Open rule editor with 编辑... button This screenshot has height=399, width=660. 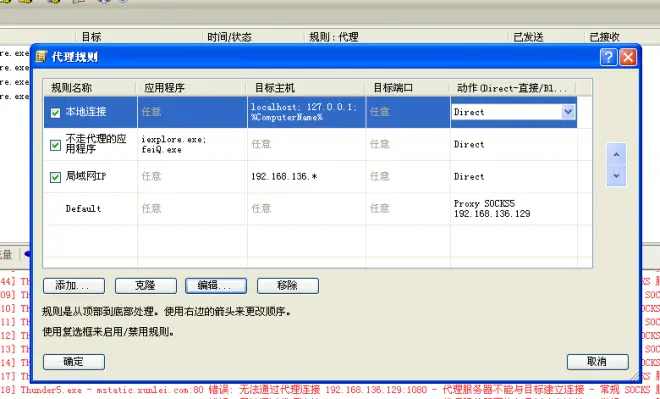216,286
